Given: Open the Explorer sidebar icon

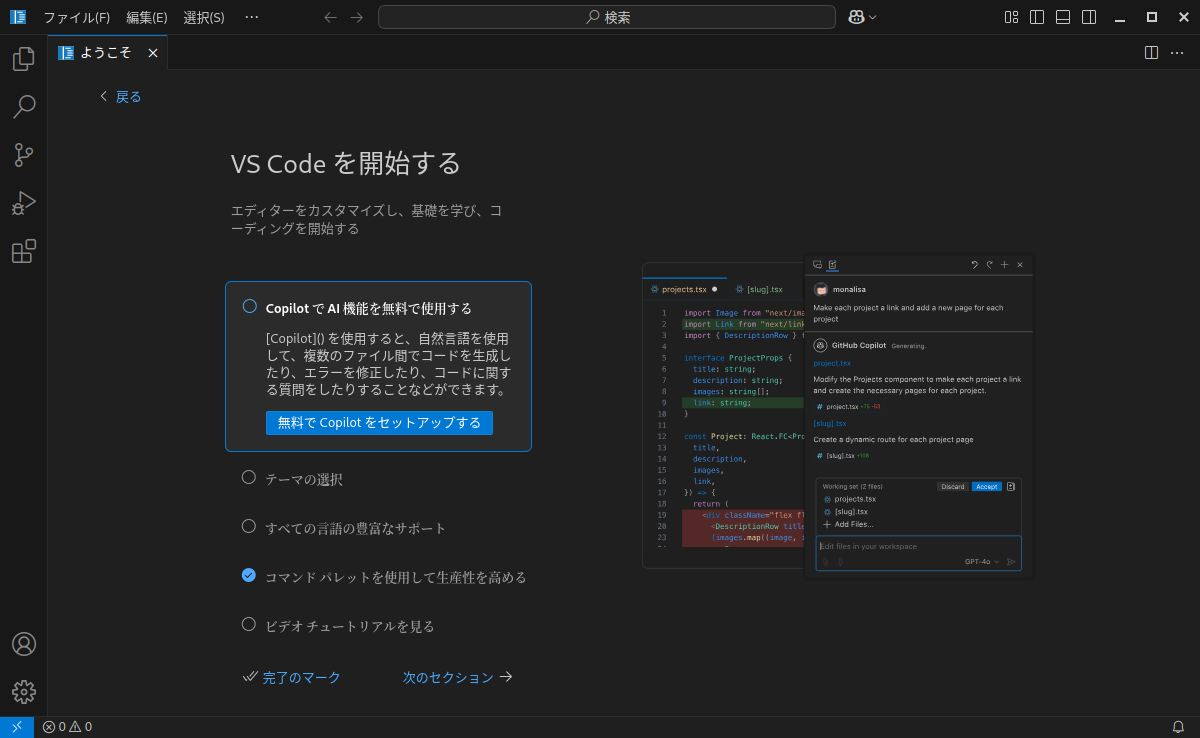Looking at the screenshot, I should pos(24,59).
